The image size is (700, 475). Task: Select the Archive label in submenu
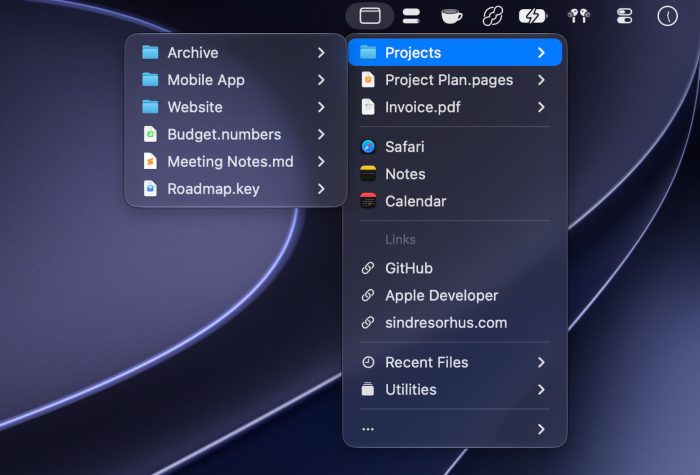[x=193, y=53]
